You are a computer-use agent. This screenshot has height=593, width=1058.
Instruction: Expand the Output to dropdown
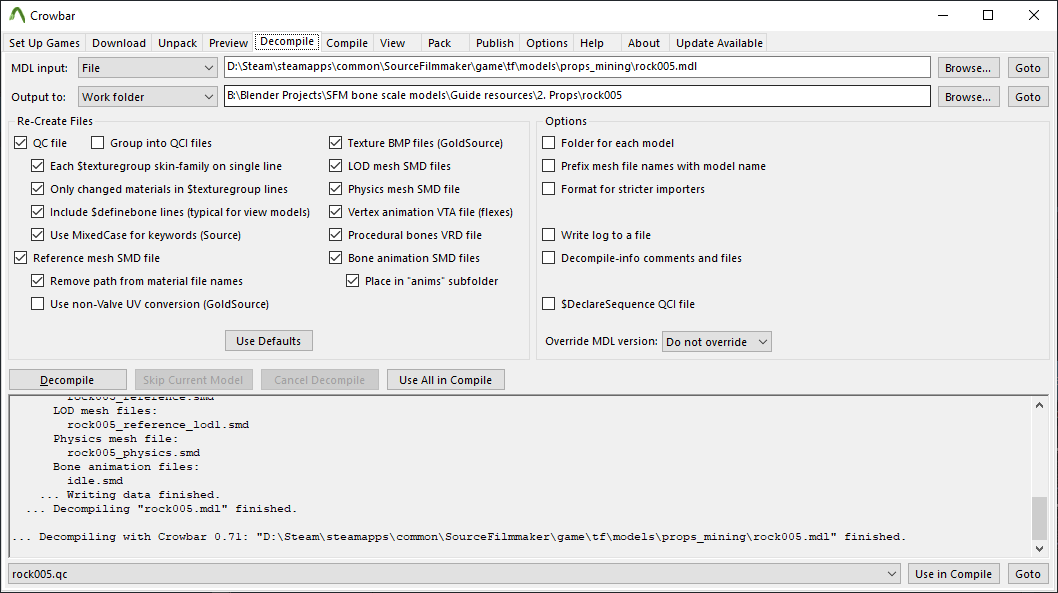tap(147, 96)
